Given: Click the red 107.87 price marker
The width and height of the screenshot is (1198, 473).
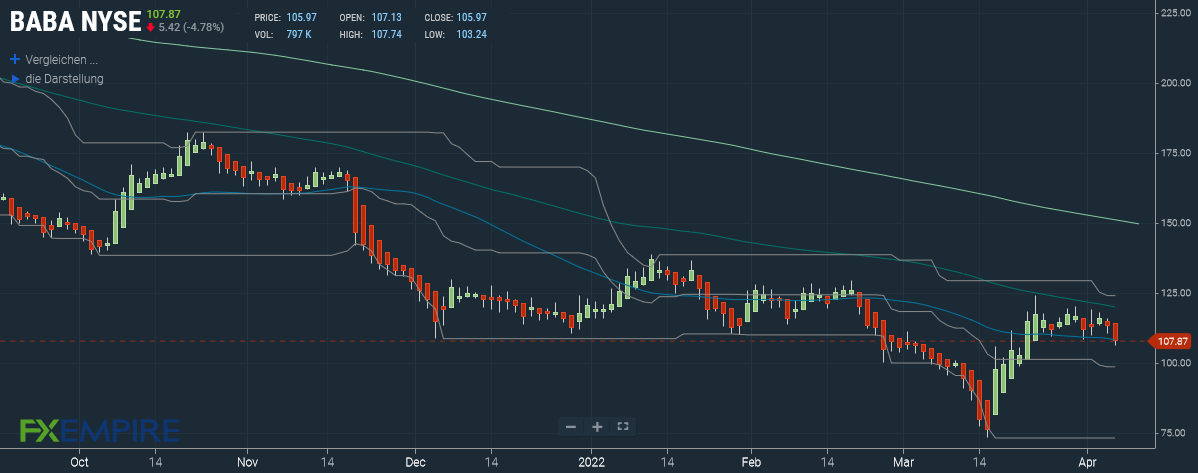Looking at the screenshot, I should point(1170,341).
